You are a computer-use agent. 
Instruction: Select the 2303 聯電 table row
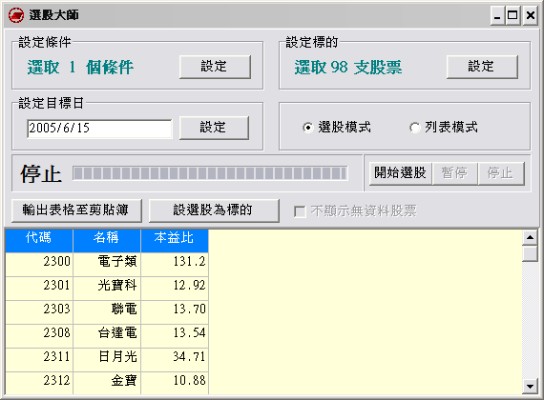(x=107, y=309)
